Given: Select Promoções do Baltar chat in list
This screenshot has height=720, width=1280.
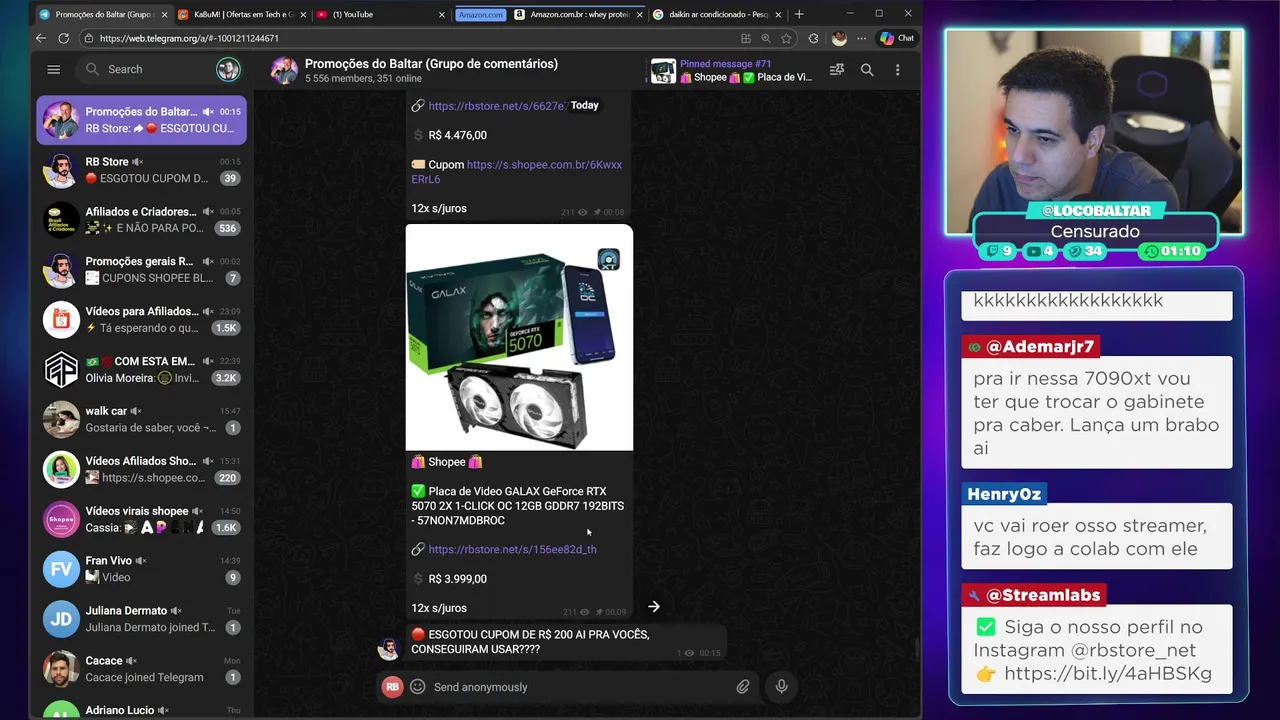Looking at the screenshot, I should pyautogui.click(x=142, y=120).
